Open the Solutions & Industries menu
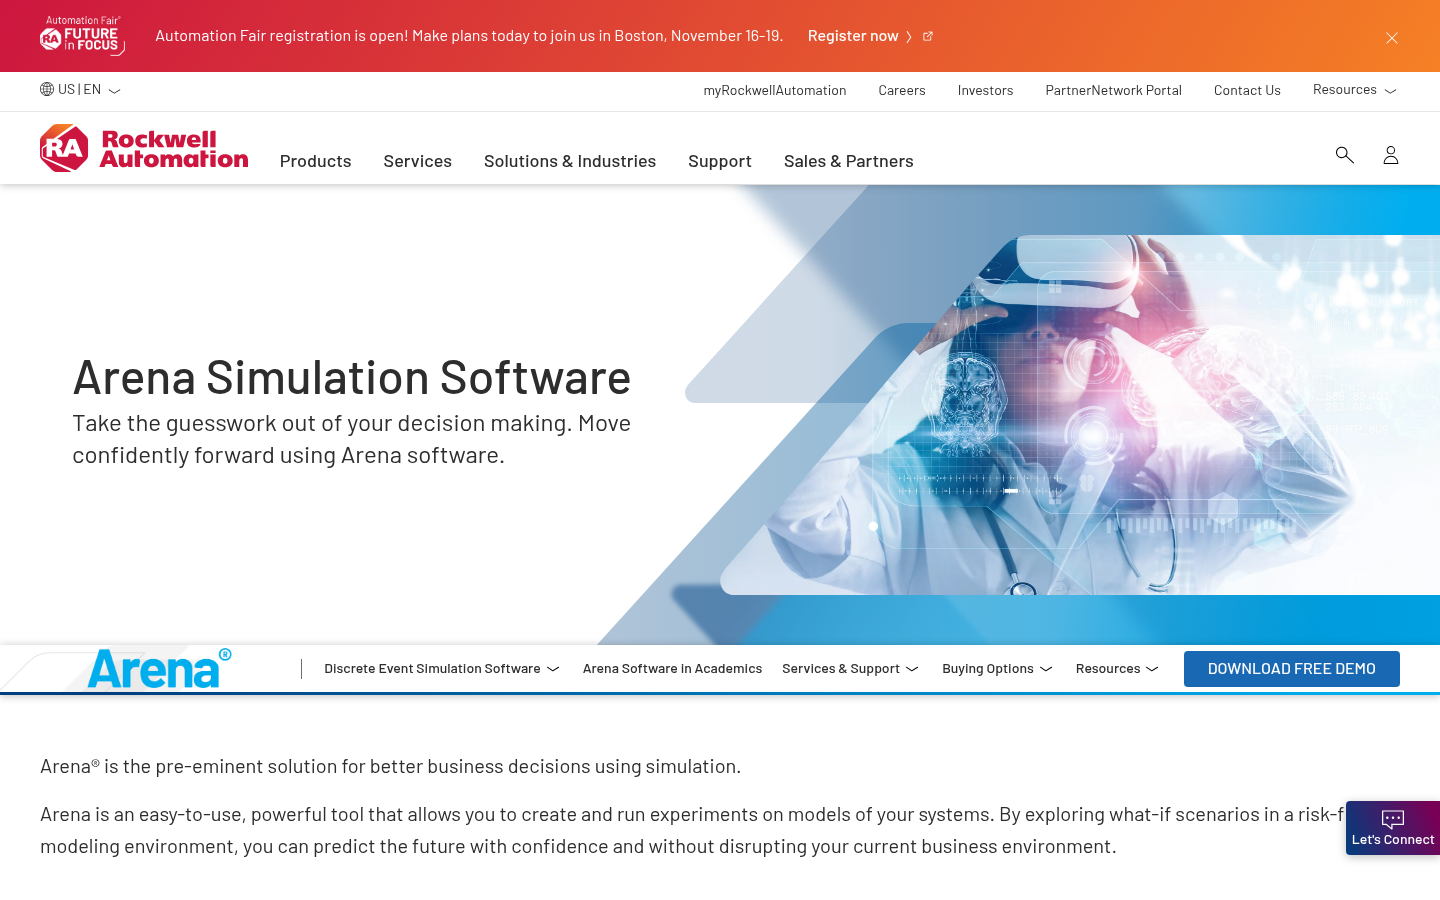The width and height of the screenshot is (1440, 900). 570,161
